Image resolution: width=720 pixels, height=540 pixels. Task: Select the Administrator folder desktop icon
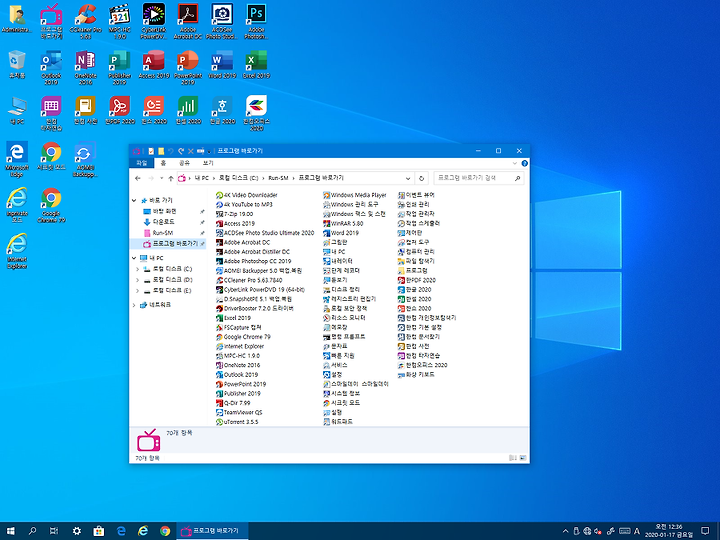pos(17,18)
